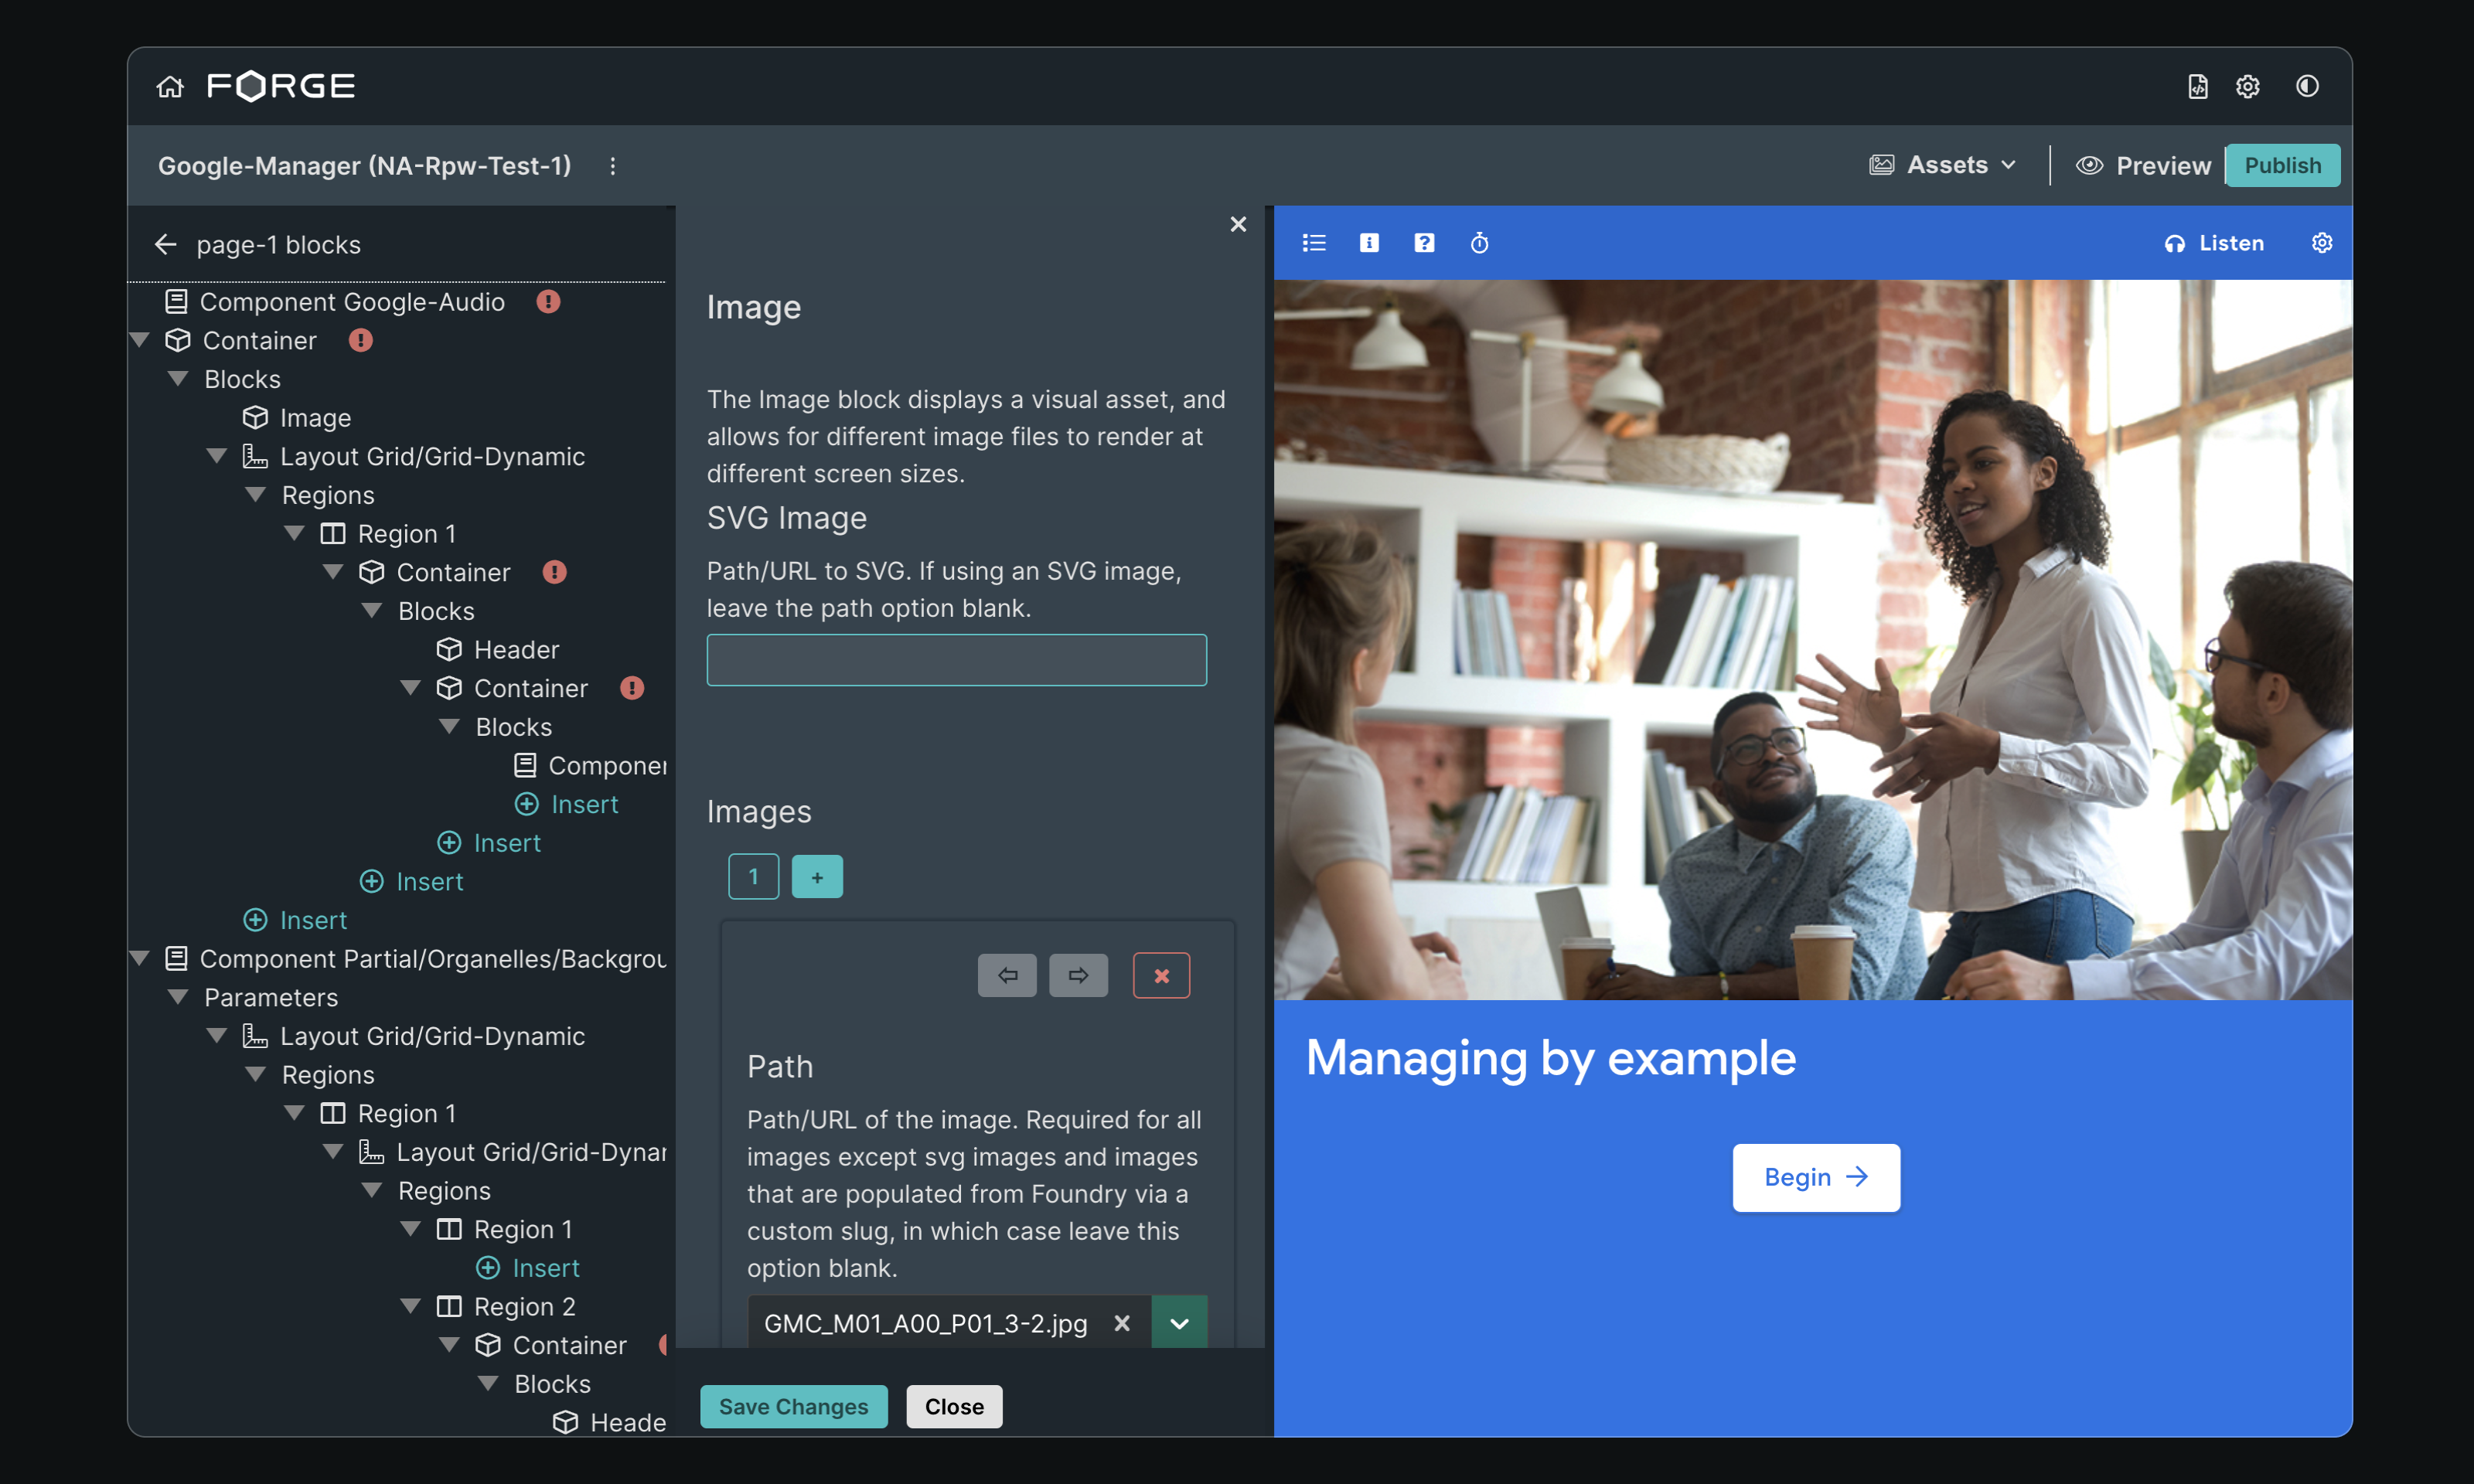The height and width of the screenshot is (1484, 2474).
Task: Select image tab number 1
Action: click(x=753, y=877)
